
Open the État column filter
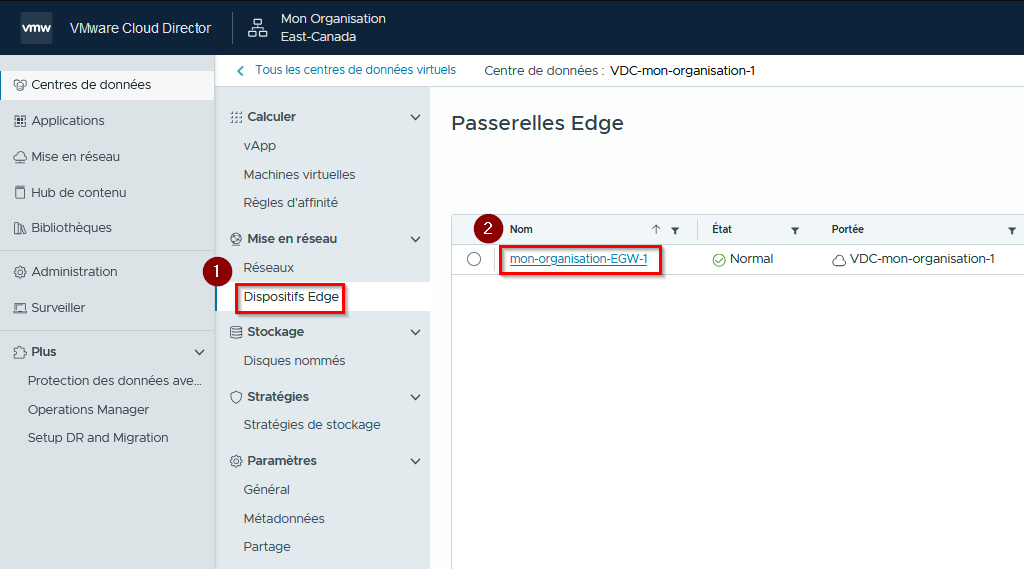point(795,230)
